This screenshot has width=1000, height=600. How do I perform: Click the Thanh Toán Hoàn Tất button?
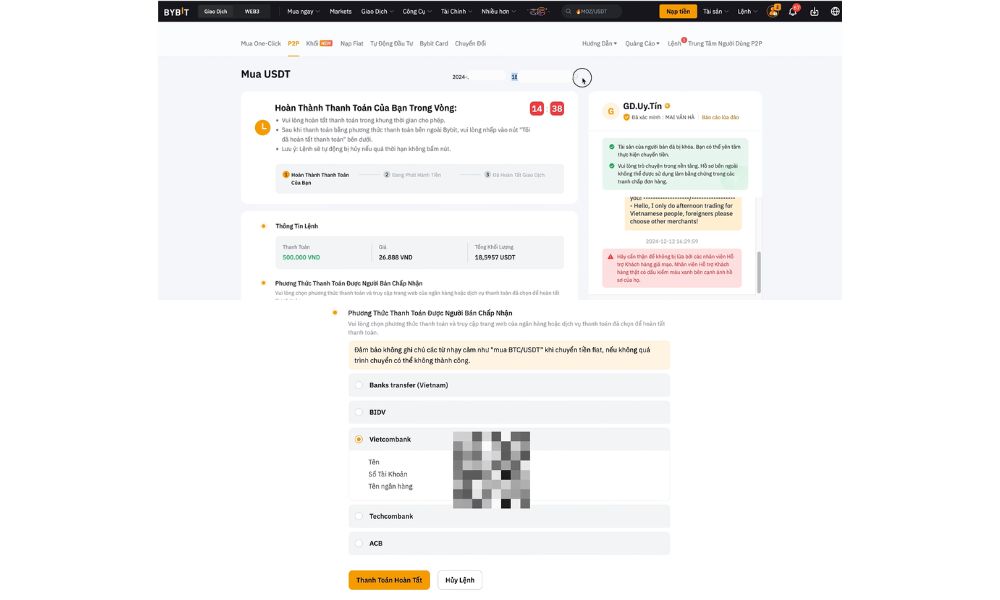click(389, 580)
